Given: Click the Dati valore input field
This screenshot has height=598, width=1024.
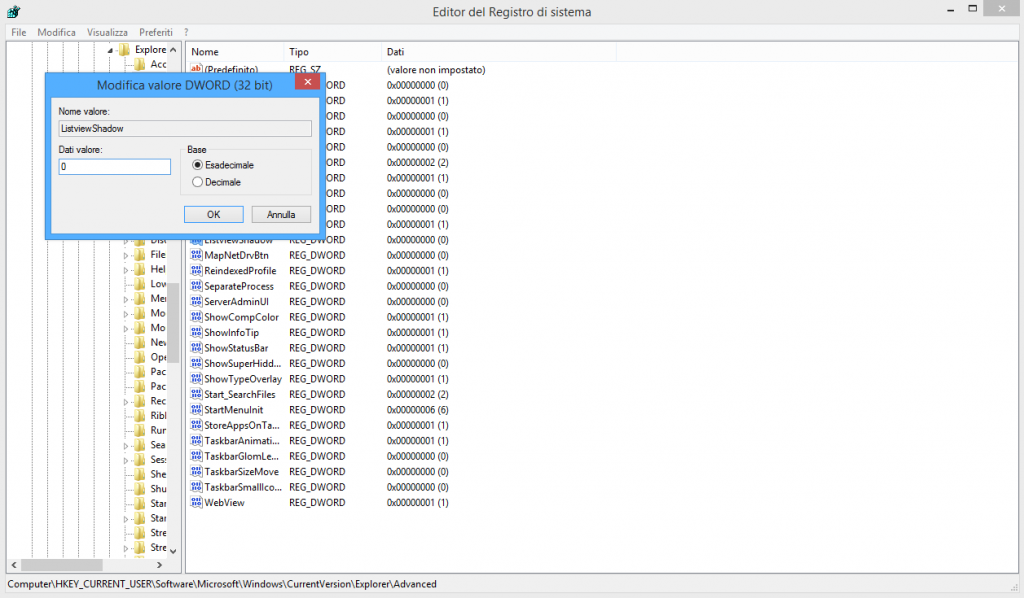Looking at the screenshot, I should pyautogui.click(x=114, y=167).
